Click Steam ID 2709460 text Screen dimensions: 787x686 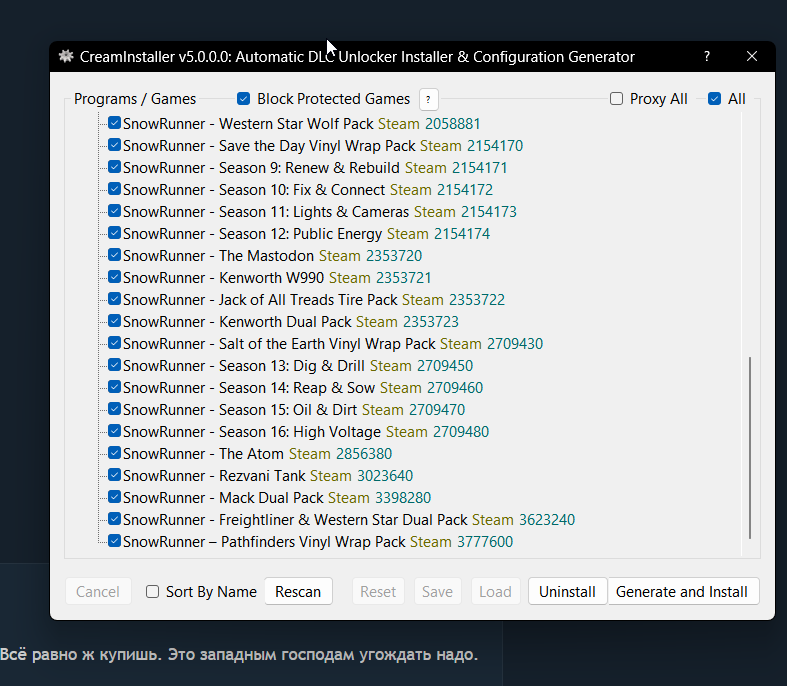[x=455, y=387]
